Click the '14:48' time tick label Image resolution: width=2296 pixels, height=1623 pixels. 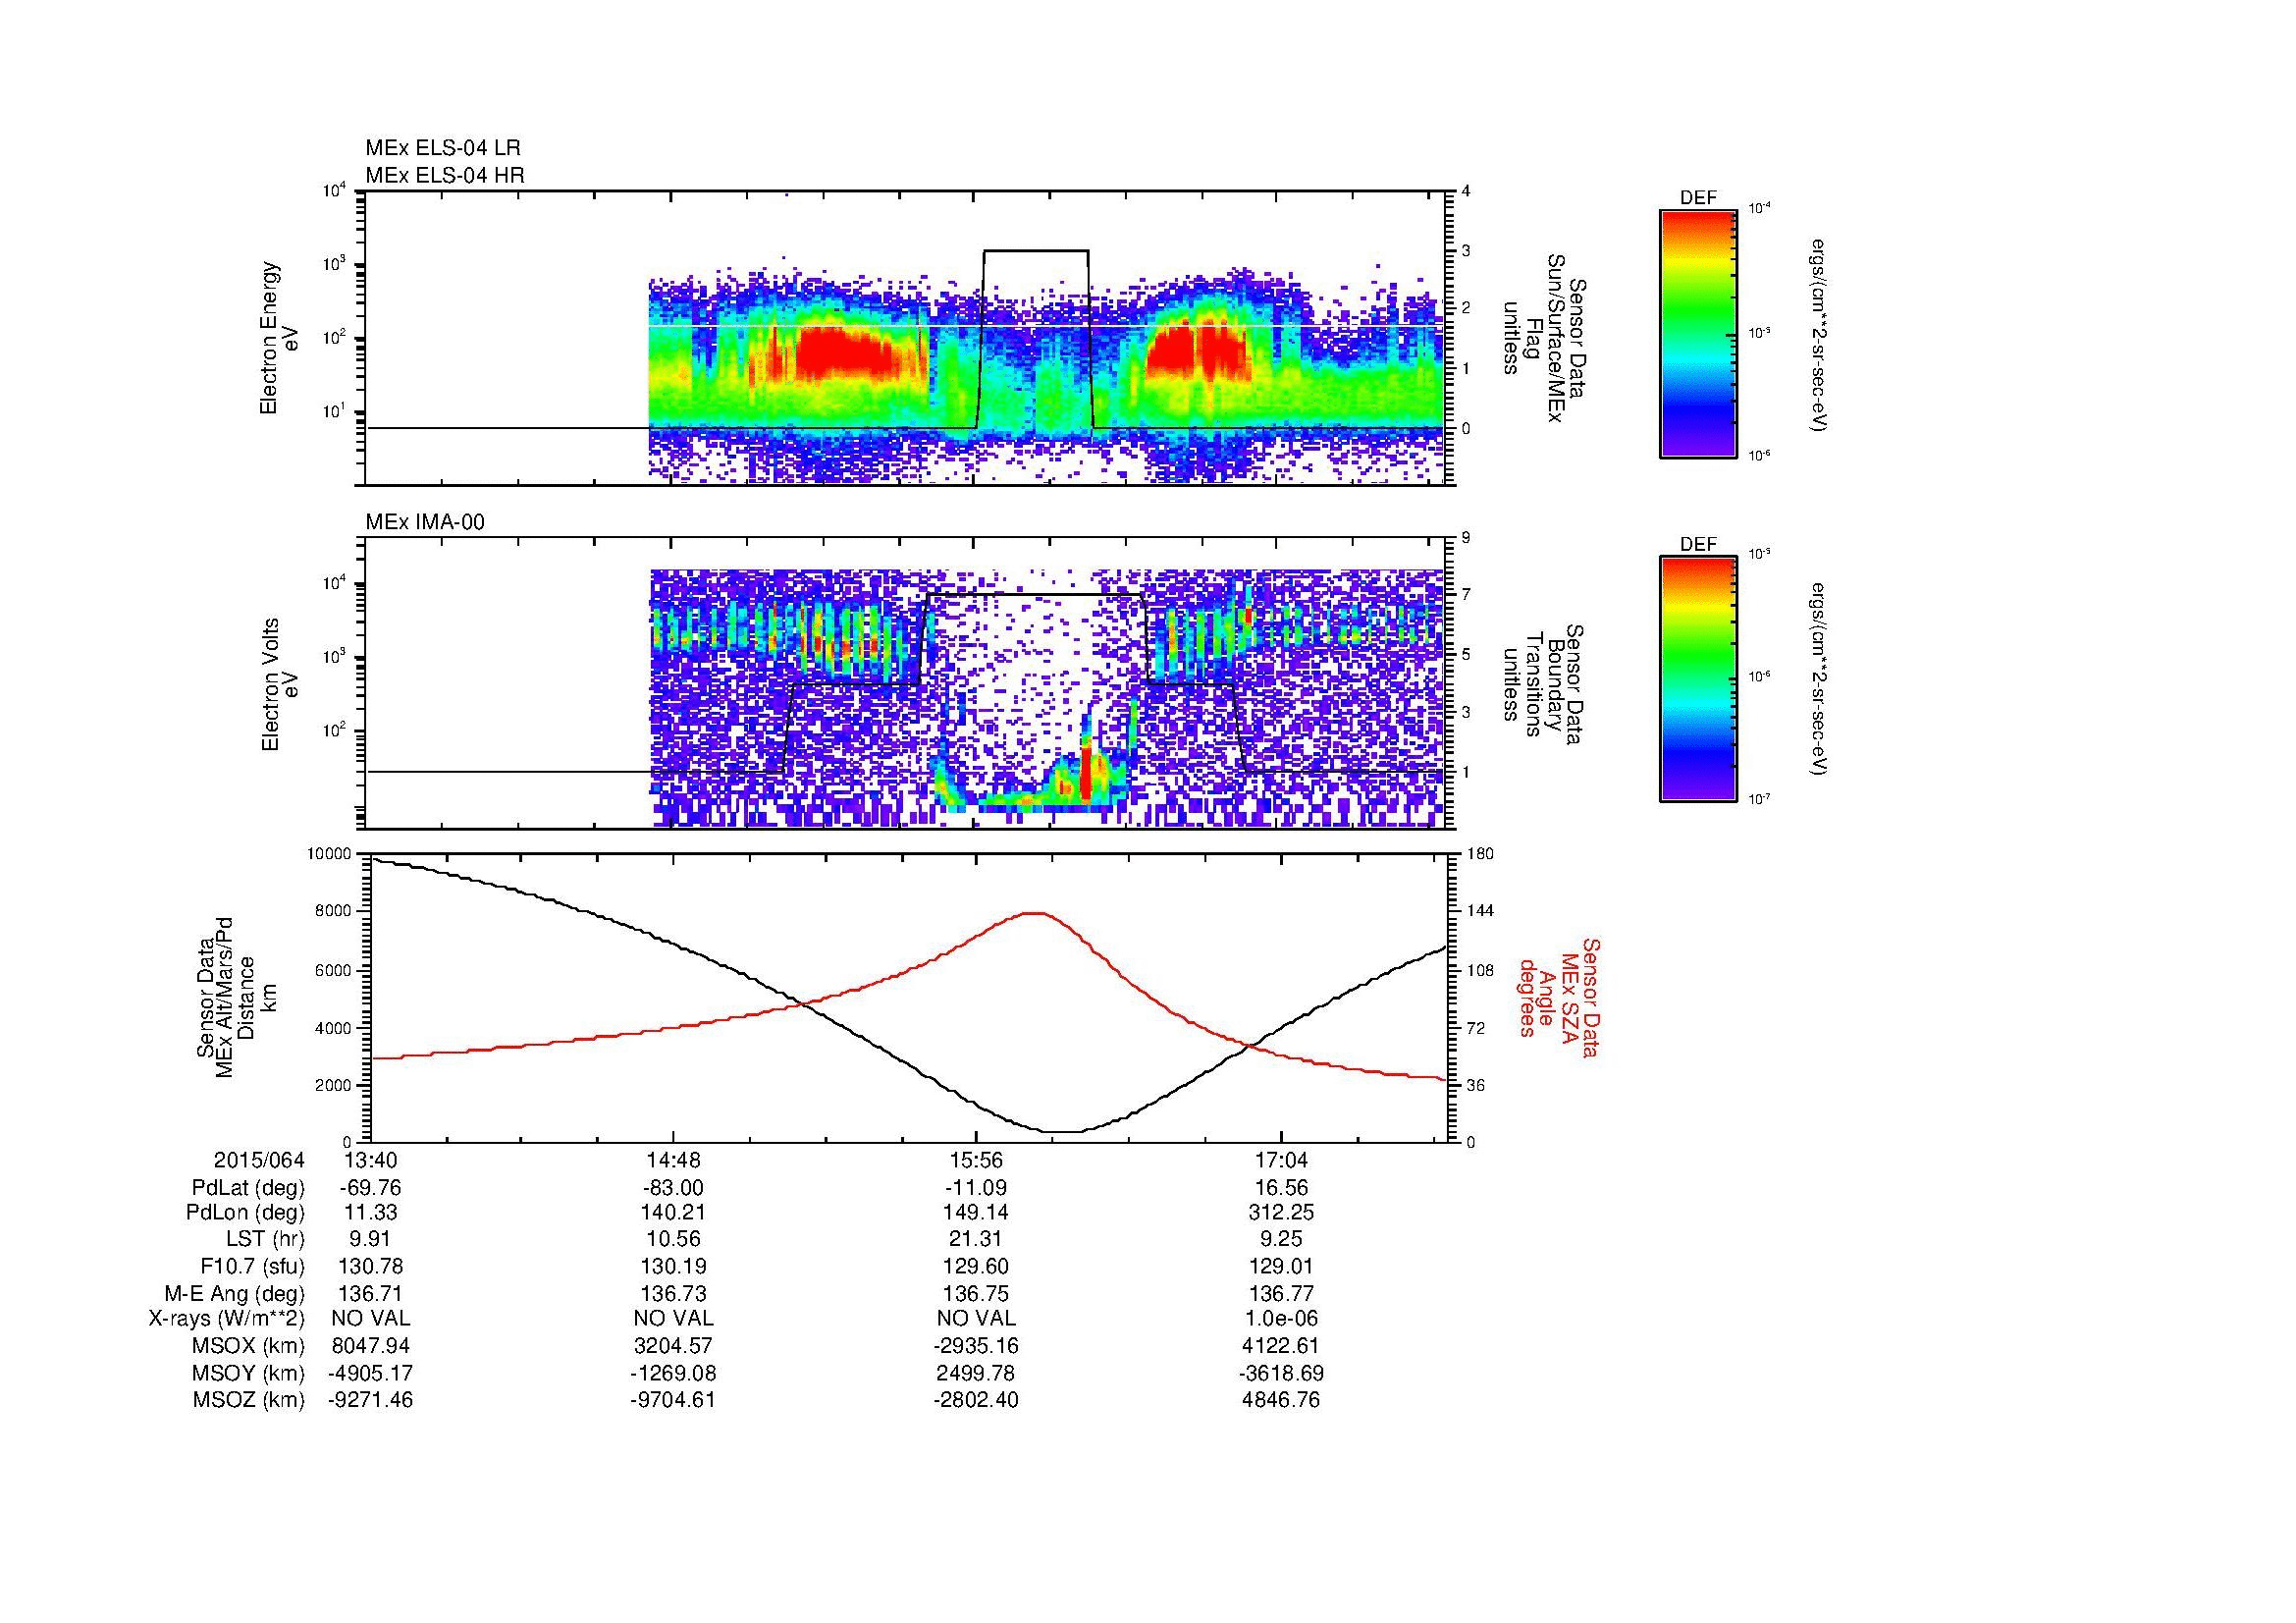(674, 1160)
